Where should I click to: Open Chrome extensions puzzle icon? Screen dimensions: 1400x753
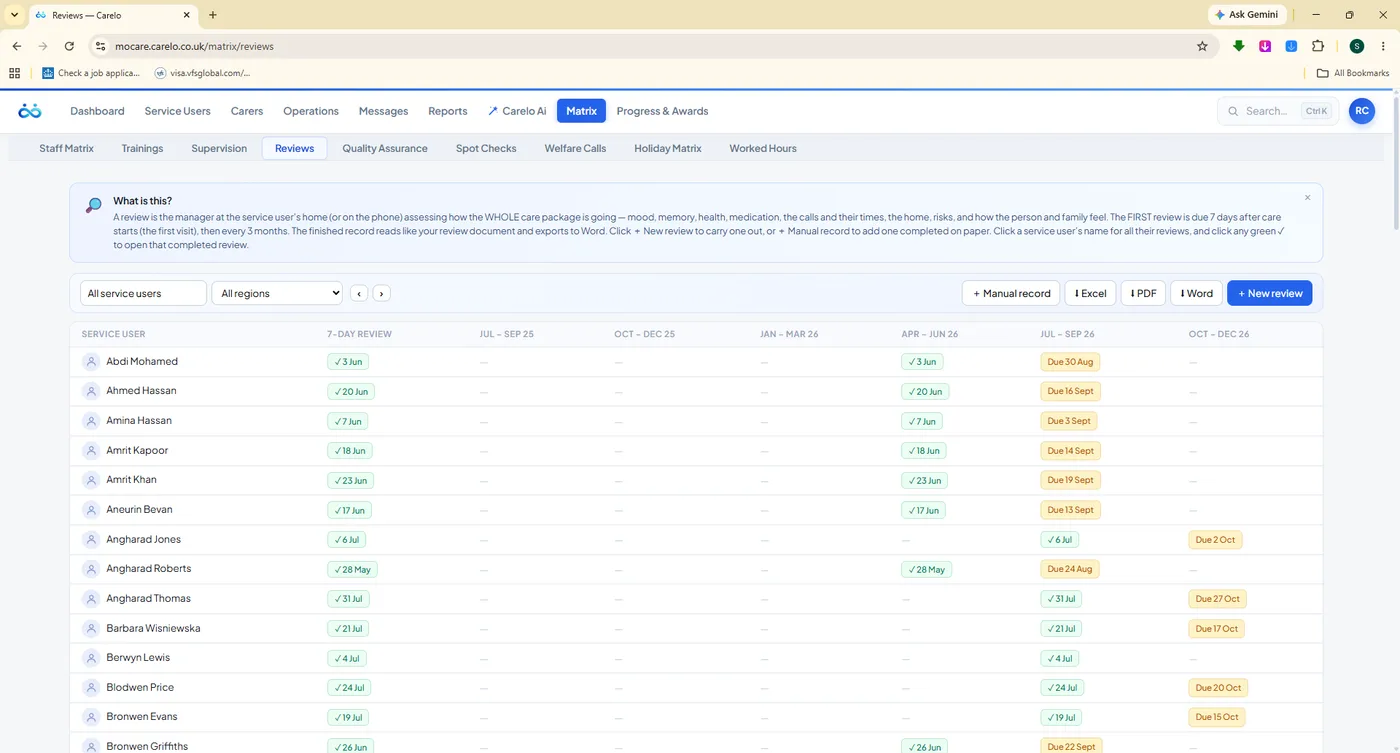tap(1318, 46)
